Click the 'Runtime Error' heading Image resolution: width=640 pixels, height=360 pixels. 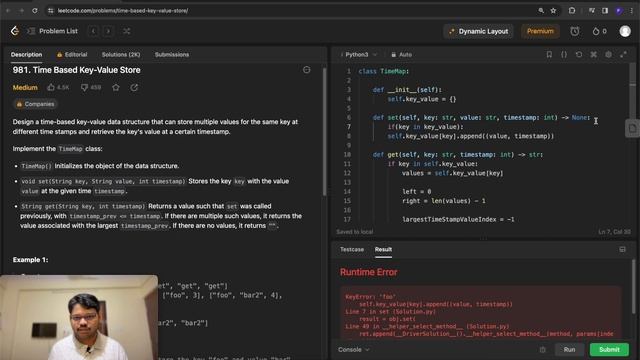pyautogui.click(x=368, y=272)
